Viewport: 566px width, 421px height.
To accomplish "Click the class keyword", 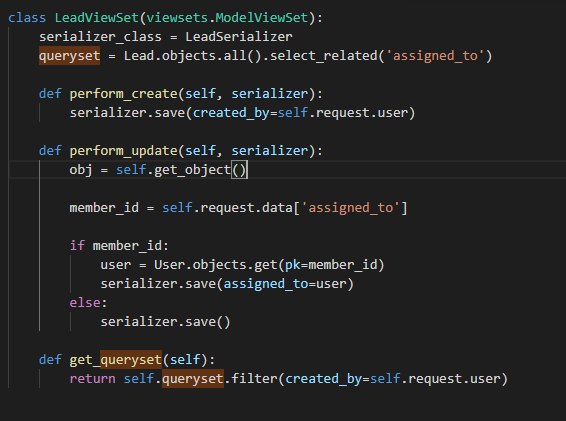I will [27, 18].
